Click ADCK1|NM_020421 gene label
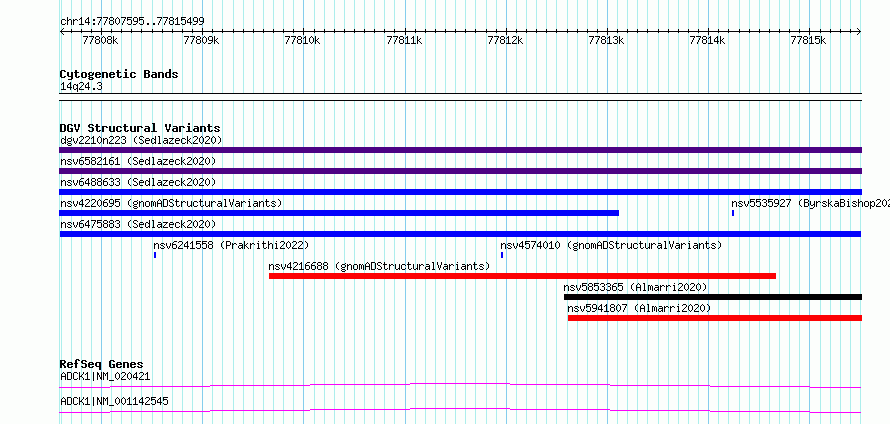890x424 pixels. pyautogui.click(x=105, y=376)
